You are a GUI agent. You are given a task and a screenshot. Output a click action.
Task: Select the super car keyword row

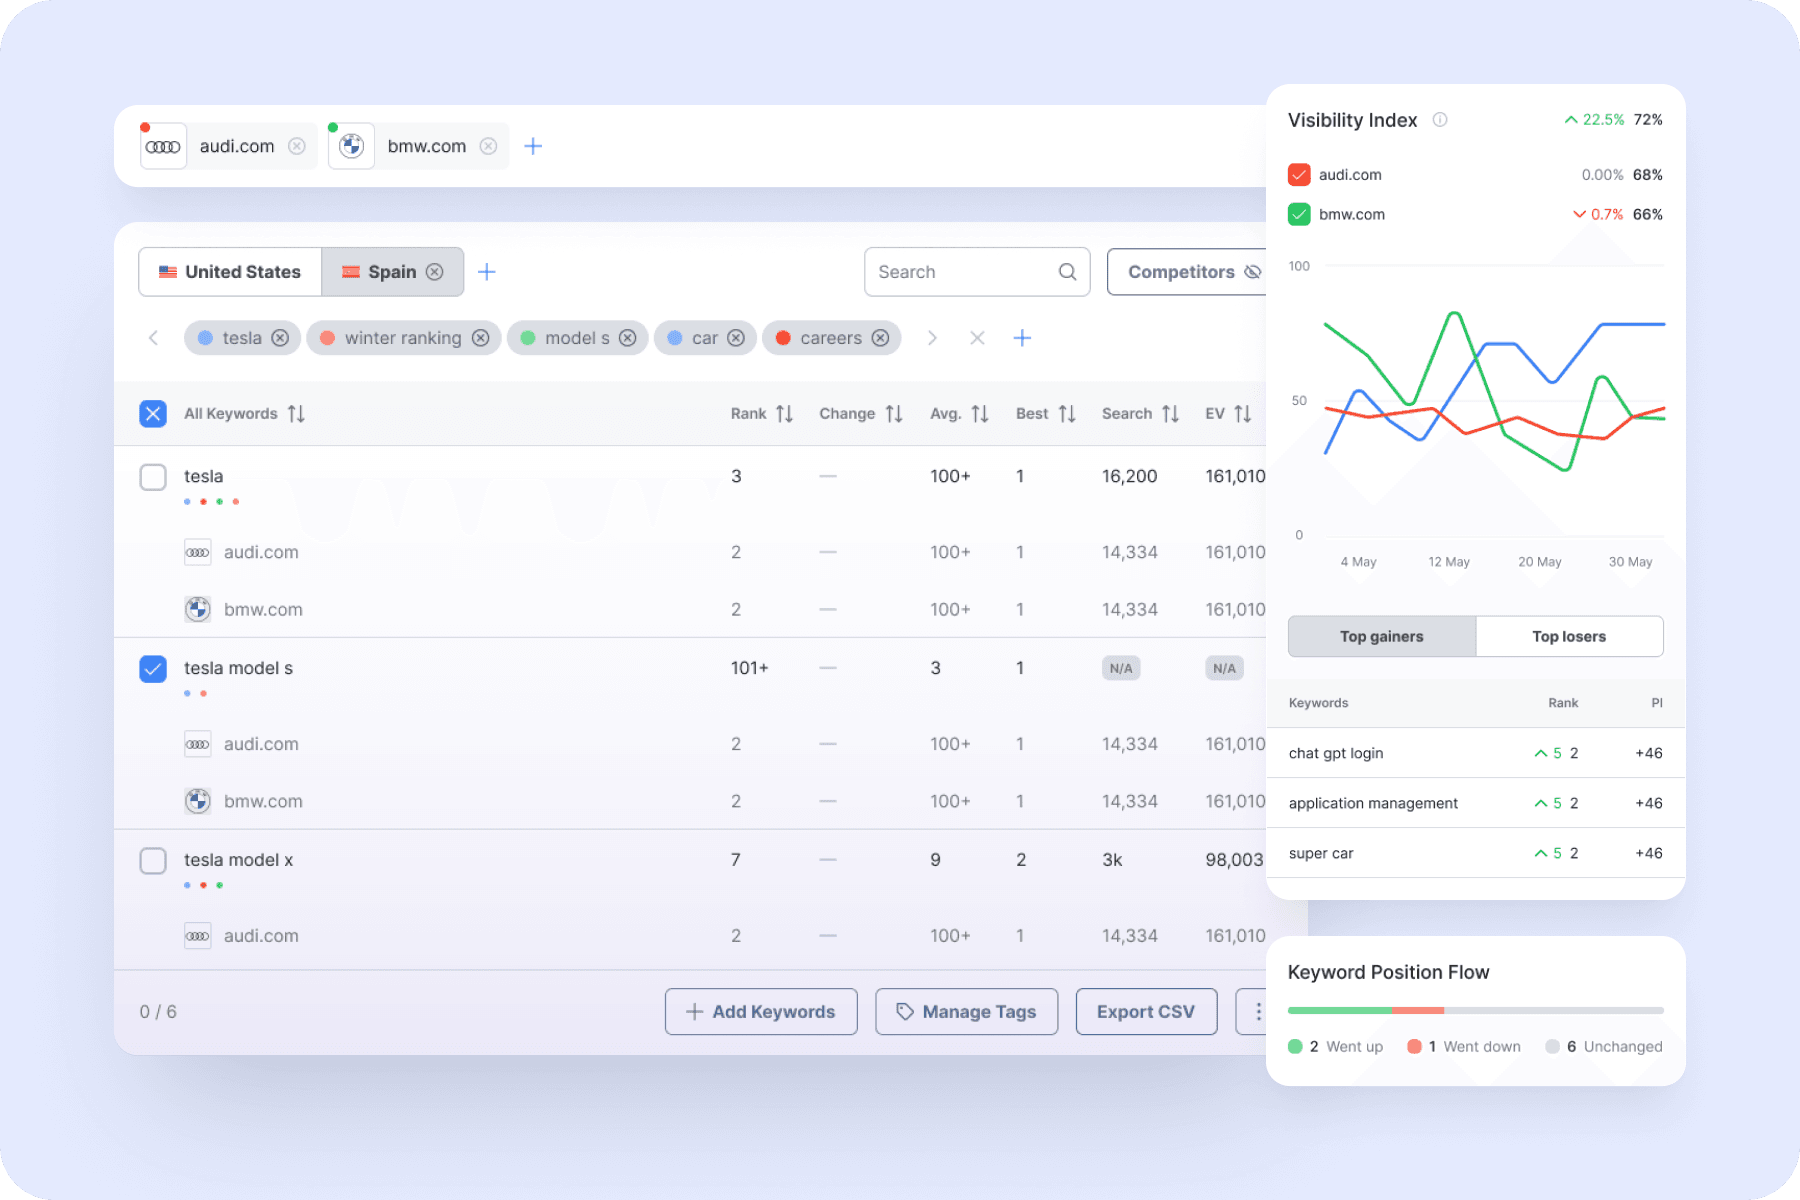(x=1476, y=853)
